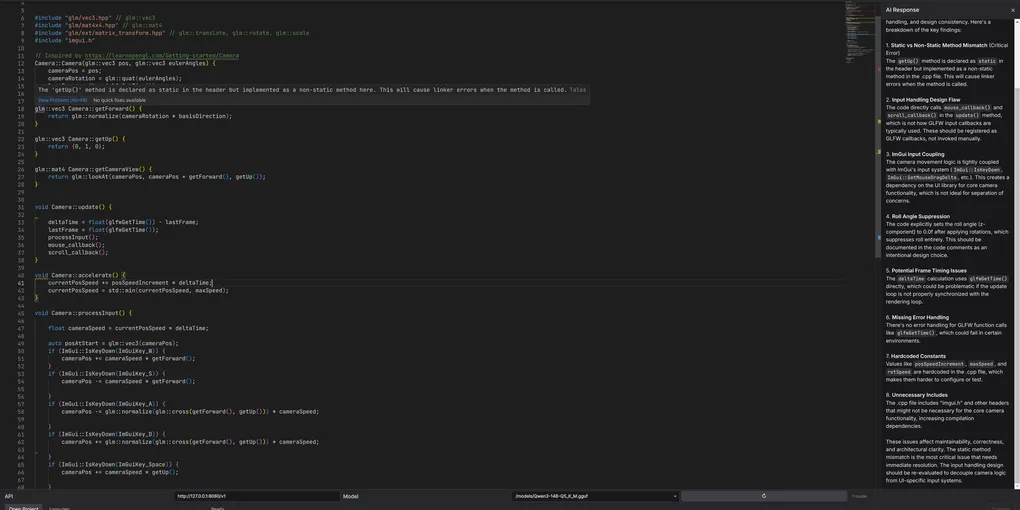Focus the API URL input field
The width and height of the screenshot is (1020, 510).
[x=257, y=496]
